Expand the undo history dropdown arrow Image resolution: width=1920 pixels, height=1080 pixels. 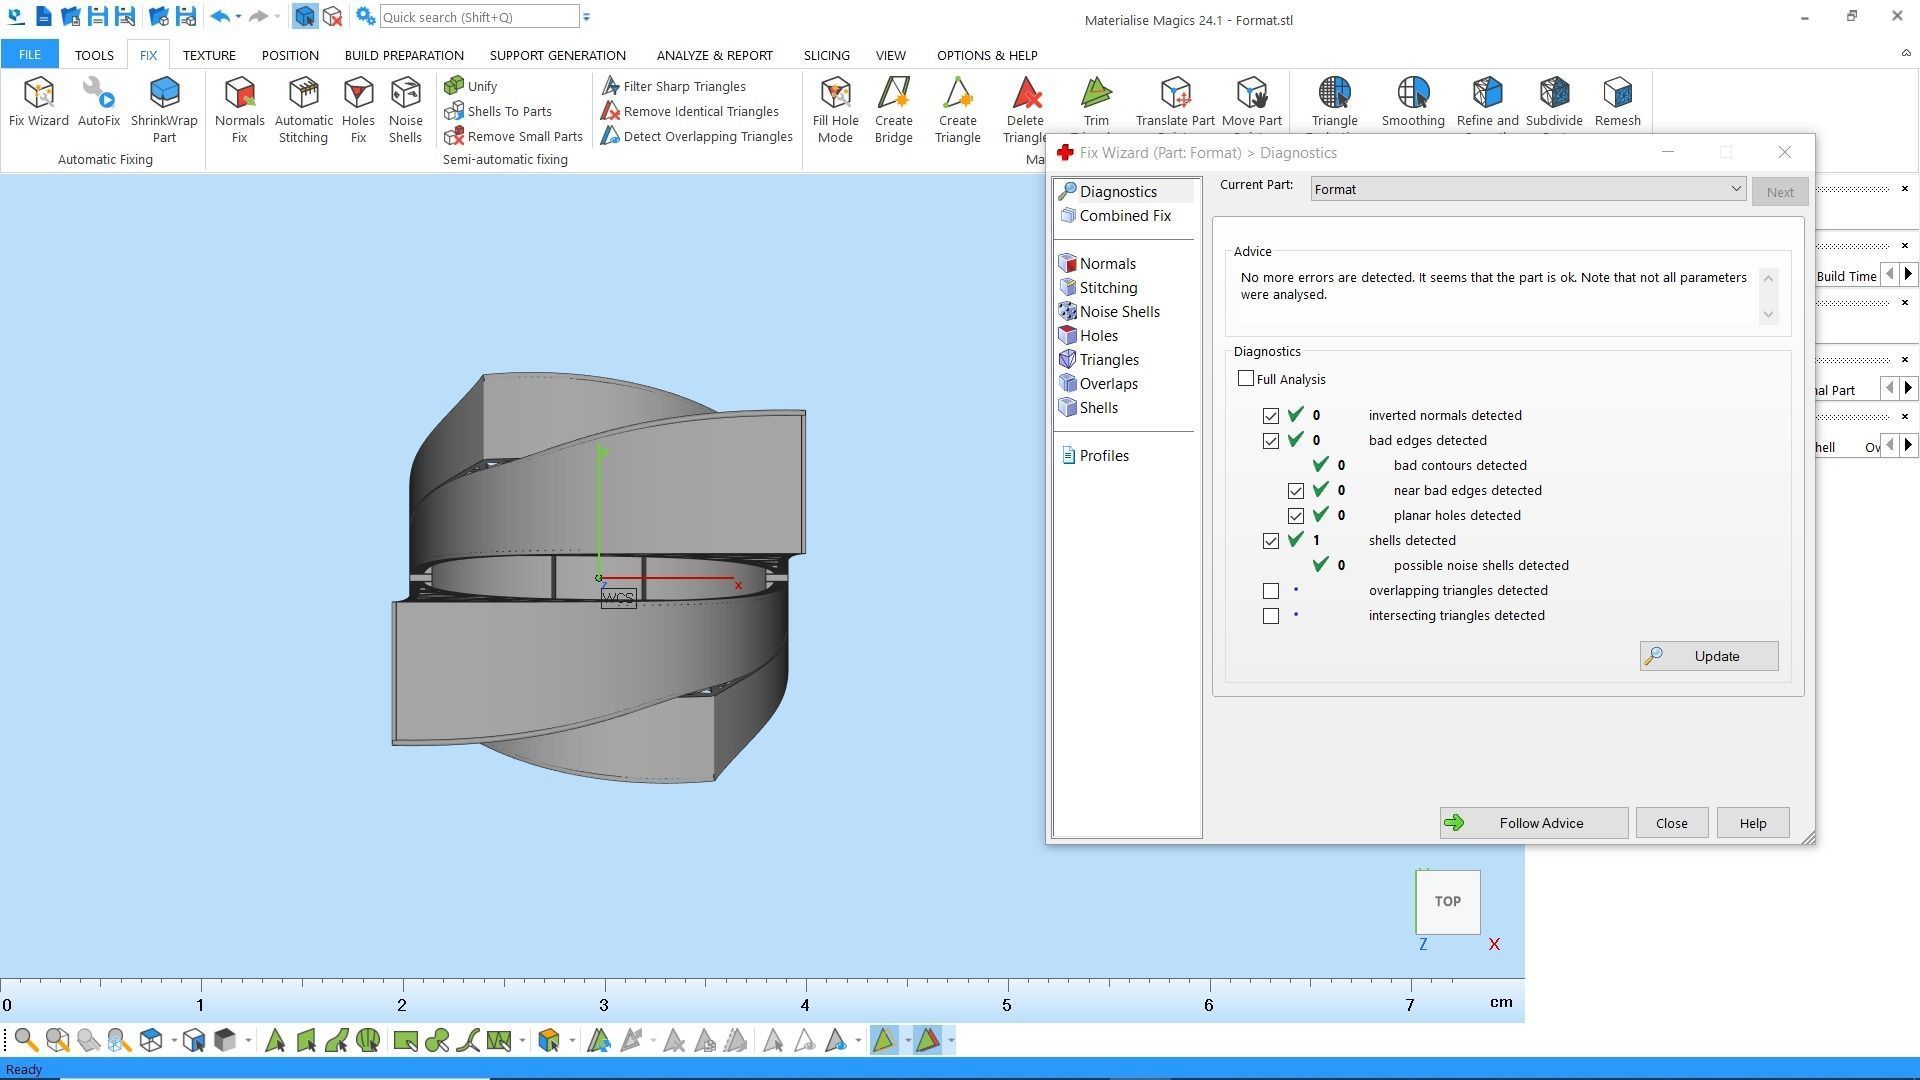click(x=238, y=17)
